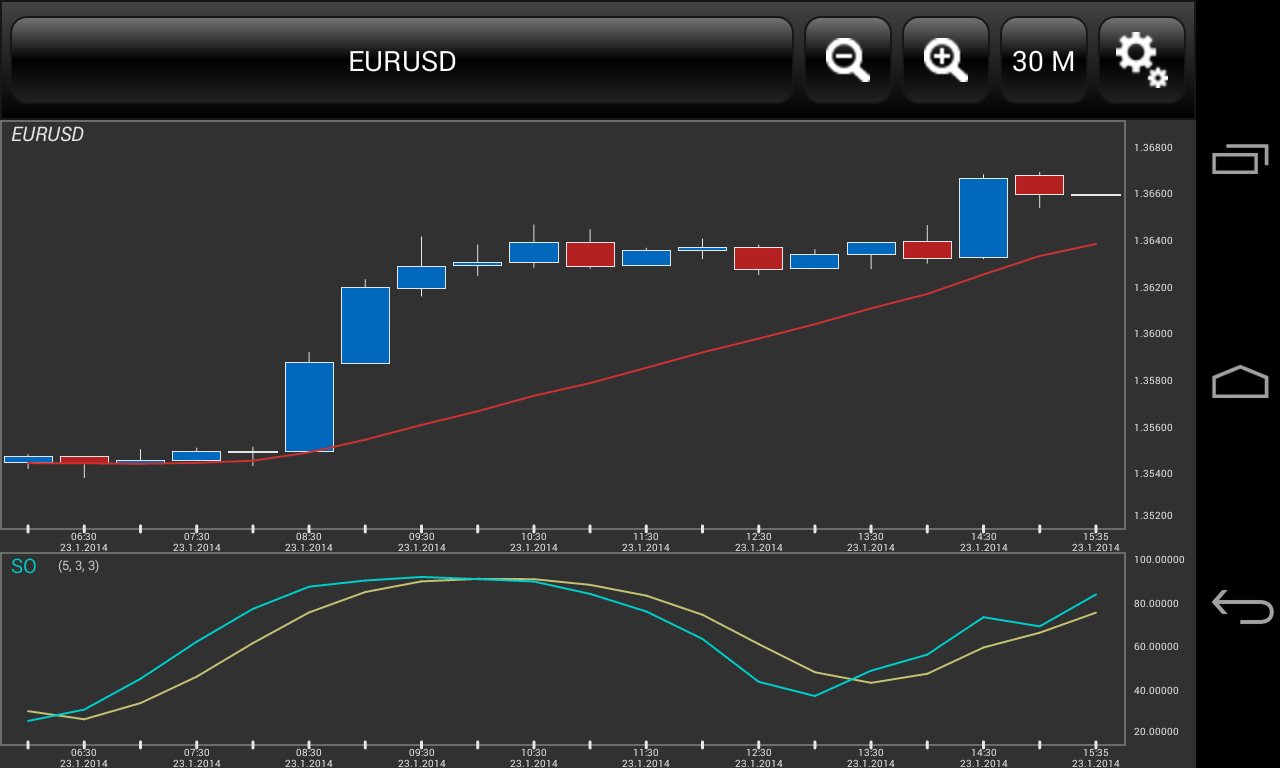Select the tall blue 14:30 candlestick
Screen dimensions: 1280x768
tap(983, 218)
